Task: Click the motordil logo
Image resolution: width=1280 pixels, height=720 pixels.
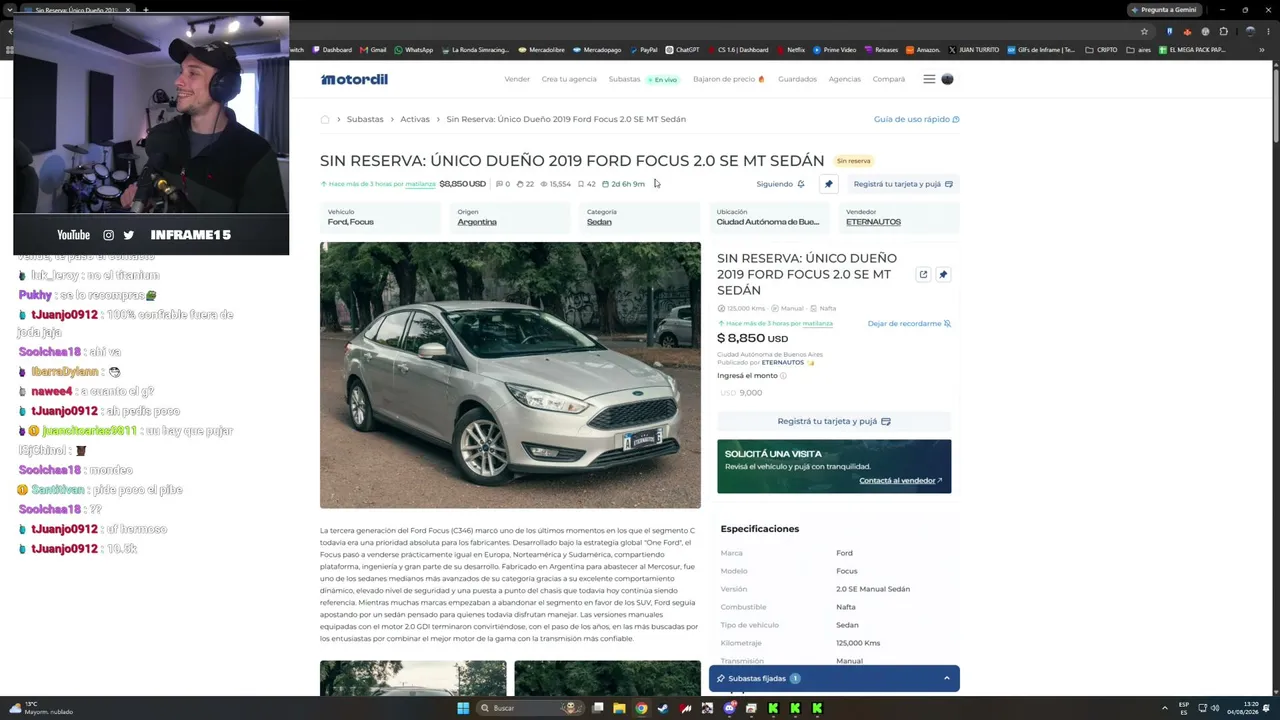Action: [354, 79]
